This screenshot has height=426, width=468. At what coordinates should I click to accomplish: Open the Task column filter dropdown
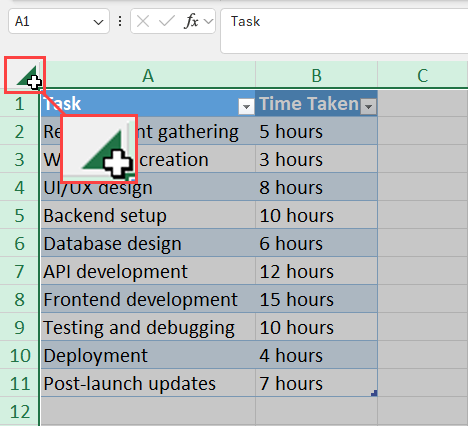(246, 107)
